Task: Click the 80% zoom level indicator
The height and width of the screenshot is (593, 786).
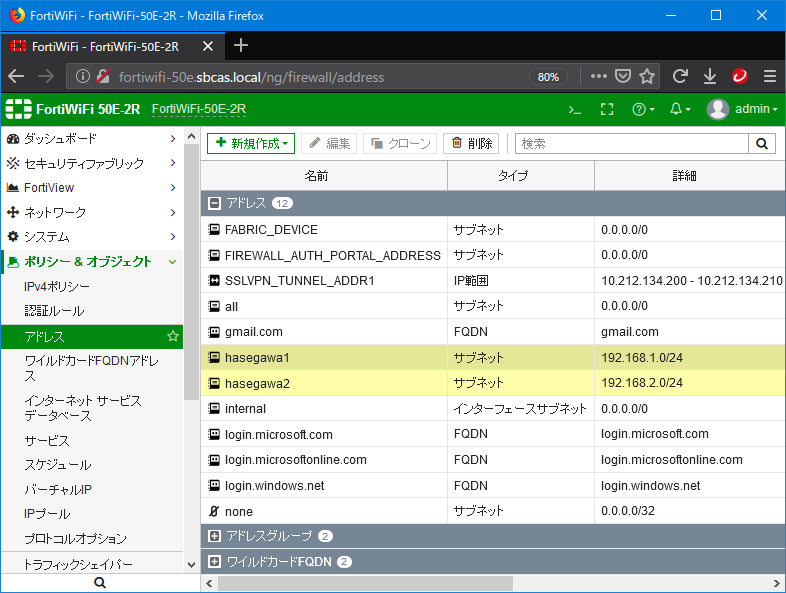Action: pos(548,77)
